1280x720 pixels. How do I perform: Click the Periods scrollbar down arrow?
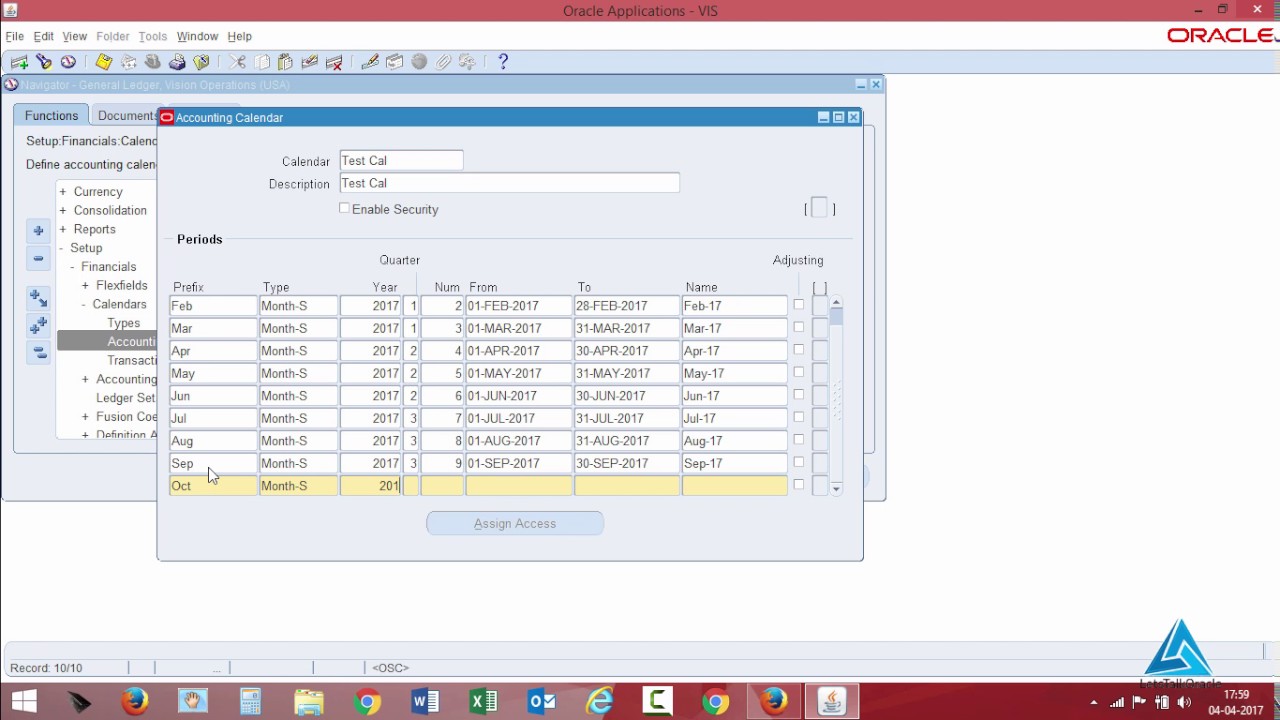point(836,488)
